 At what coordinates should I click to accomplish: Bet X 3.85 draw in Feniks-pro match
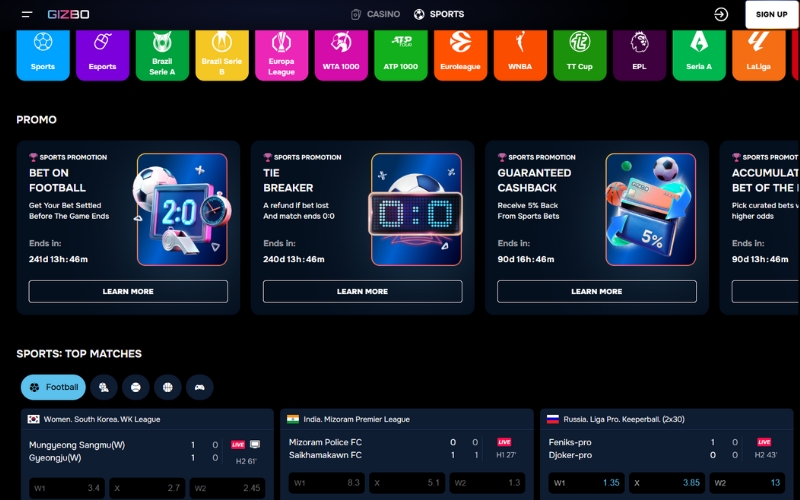tap(667, 483)
